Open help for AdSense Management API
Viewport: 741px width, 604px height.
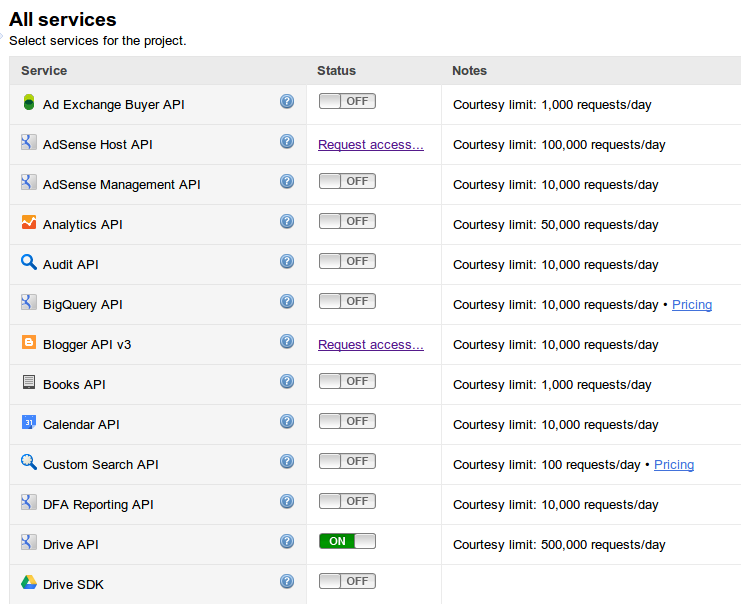pyautogui.click(x=287, y=181)
